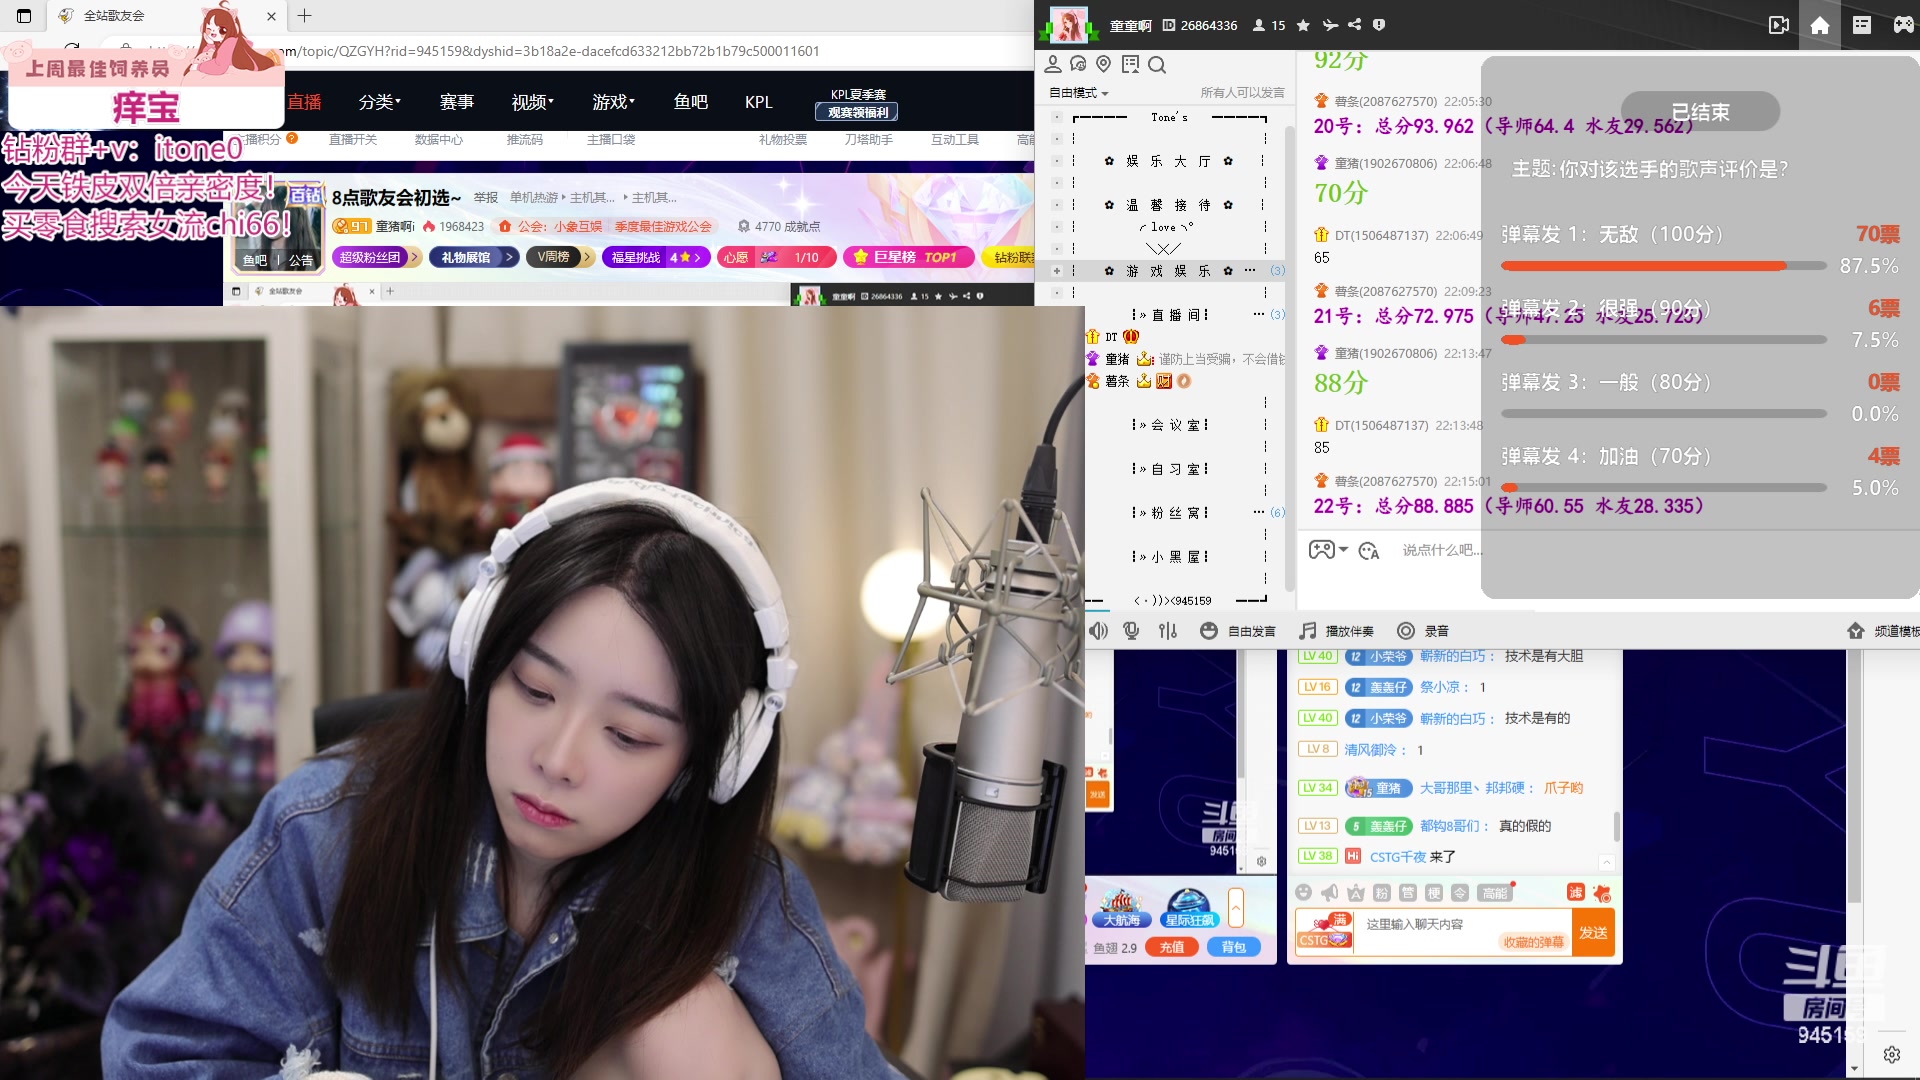Click the speaker volume icon
Screen dimensions: 1920x1080
coord(1098,631)
